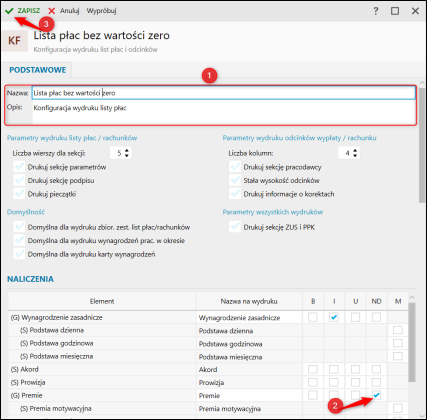Check column ND for Akord row

[x=376, y=369]
